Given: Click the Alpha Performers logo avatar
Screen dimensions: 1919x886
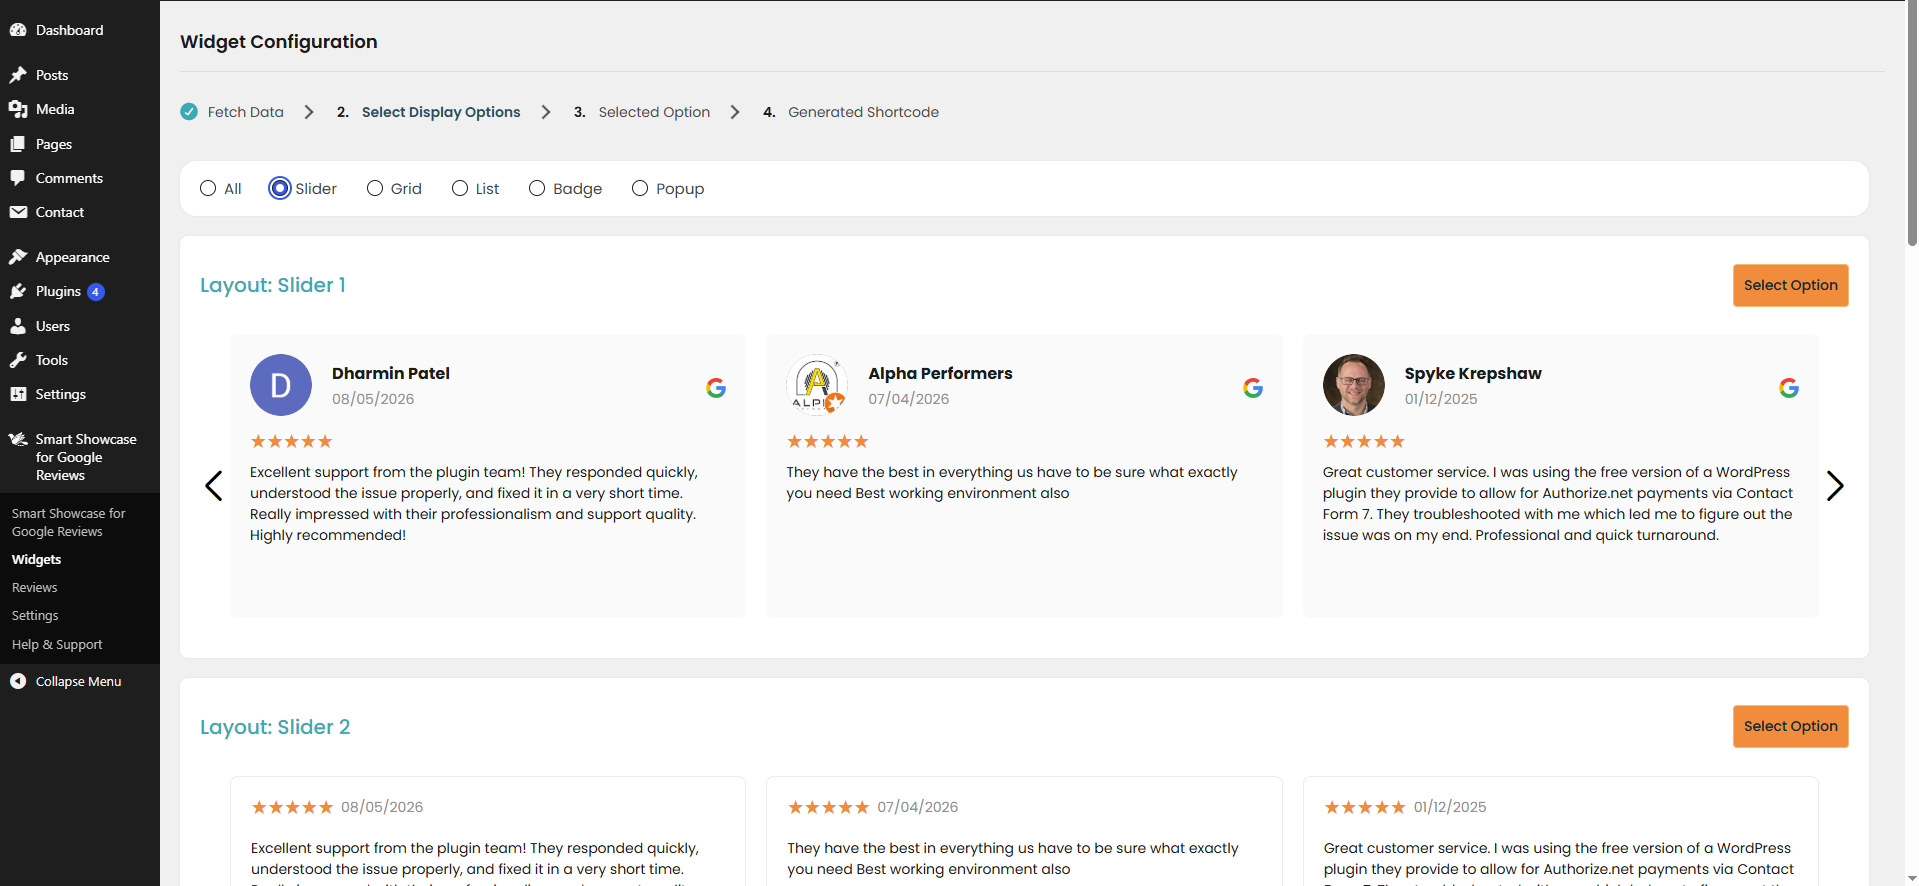Looking at the screenshot, I should 817,385.
